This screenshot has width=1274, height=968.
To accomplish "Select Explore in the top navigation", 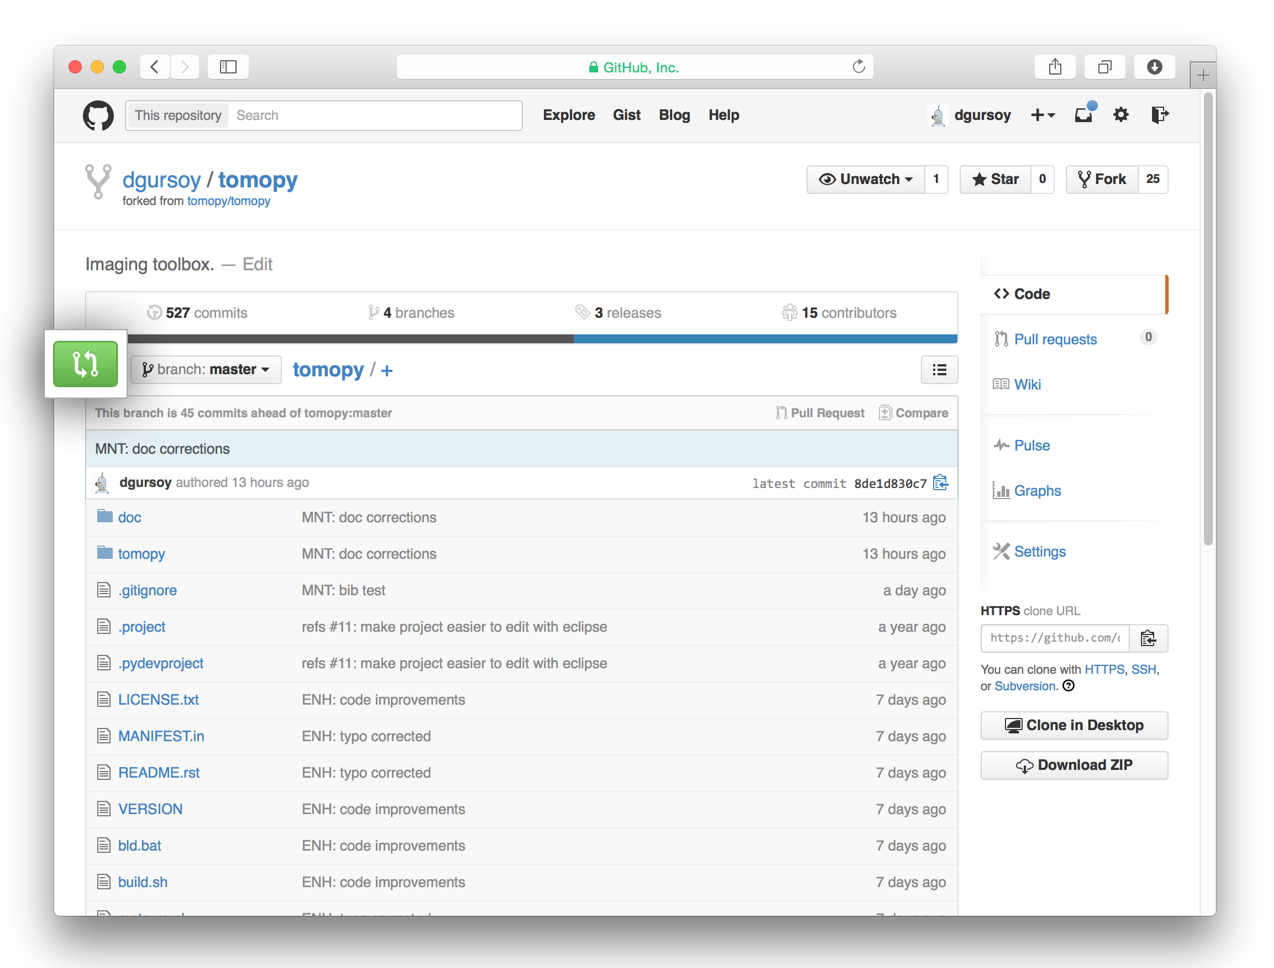I will (568, 115).
